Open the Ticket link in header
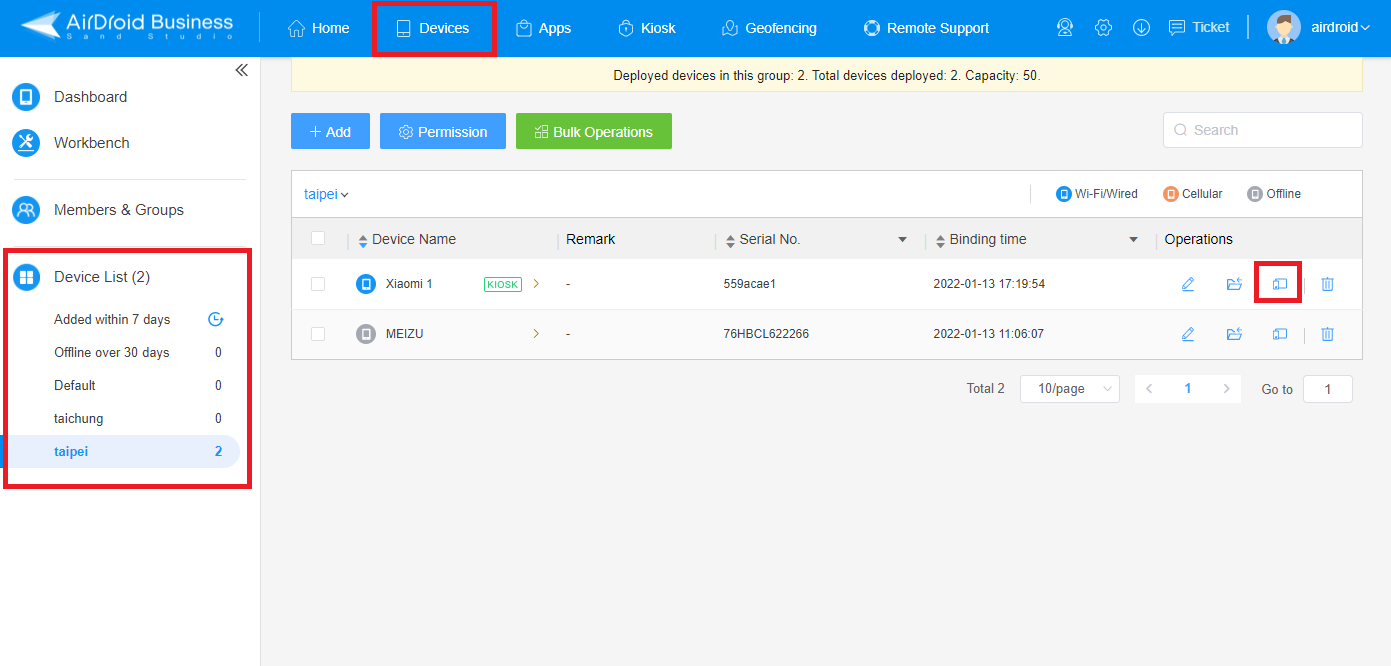This screenshot has width=1391, height=666. tap(1199, 28)
